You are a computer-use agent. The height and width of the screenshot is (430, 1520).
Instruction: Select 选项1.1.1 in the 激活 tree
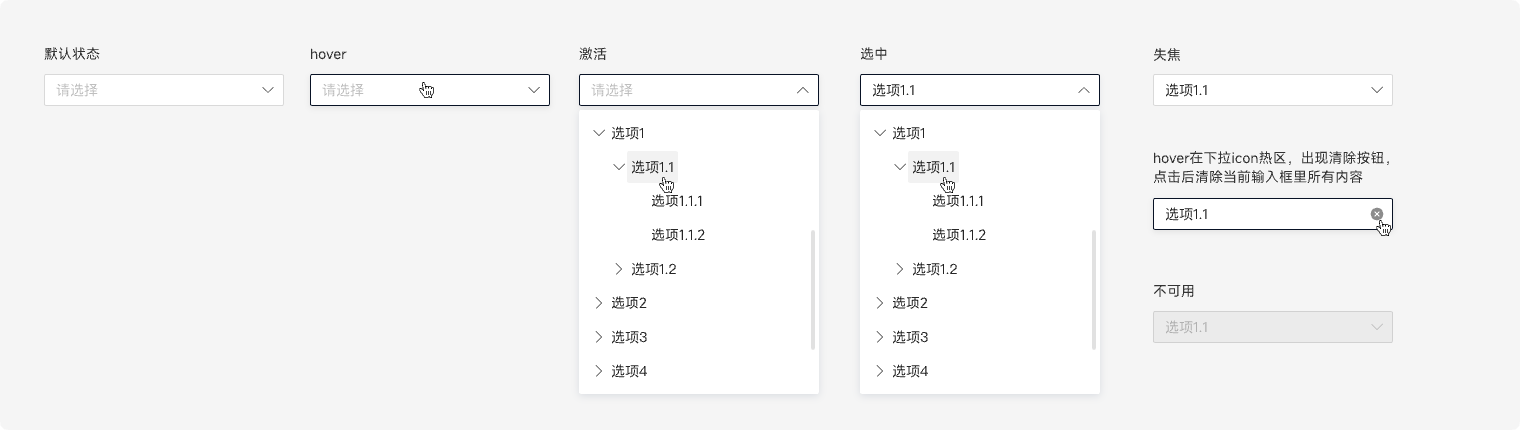677,201
